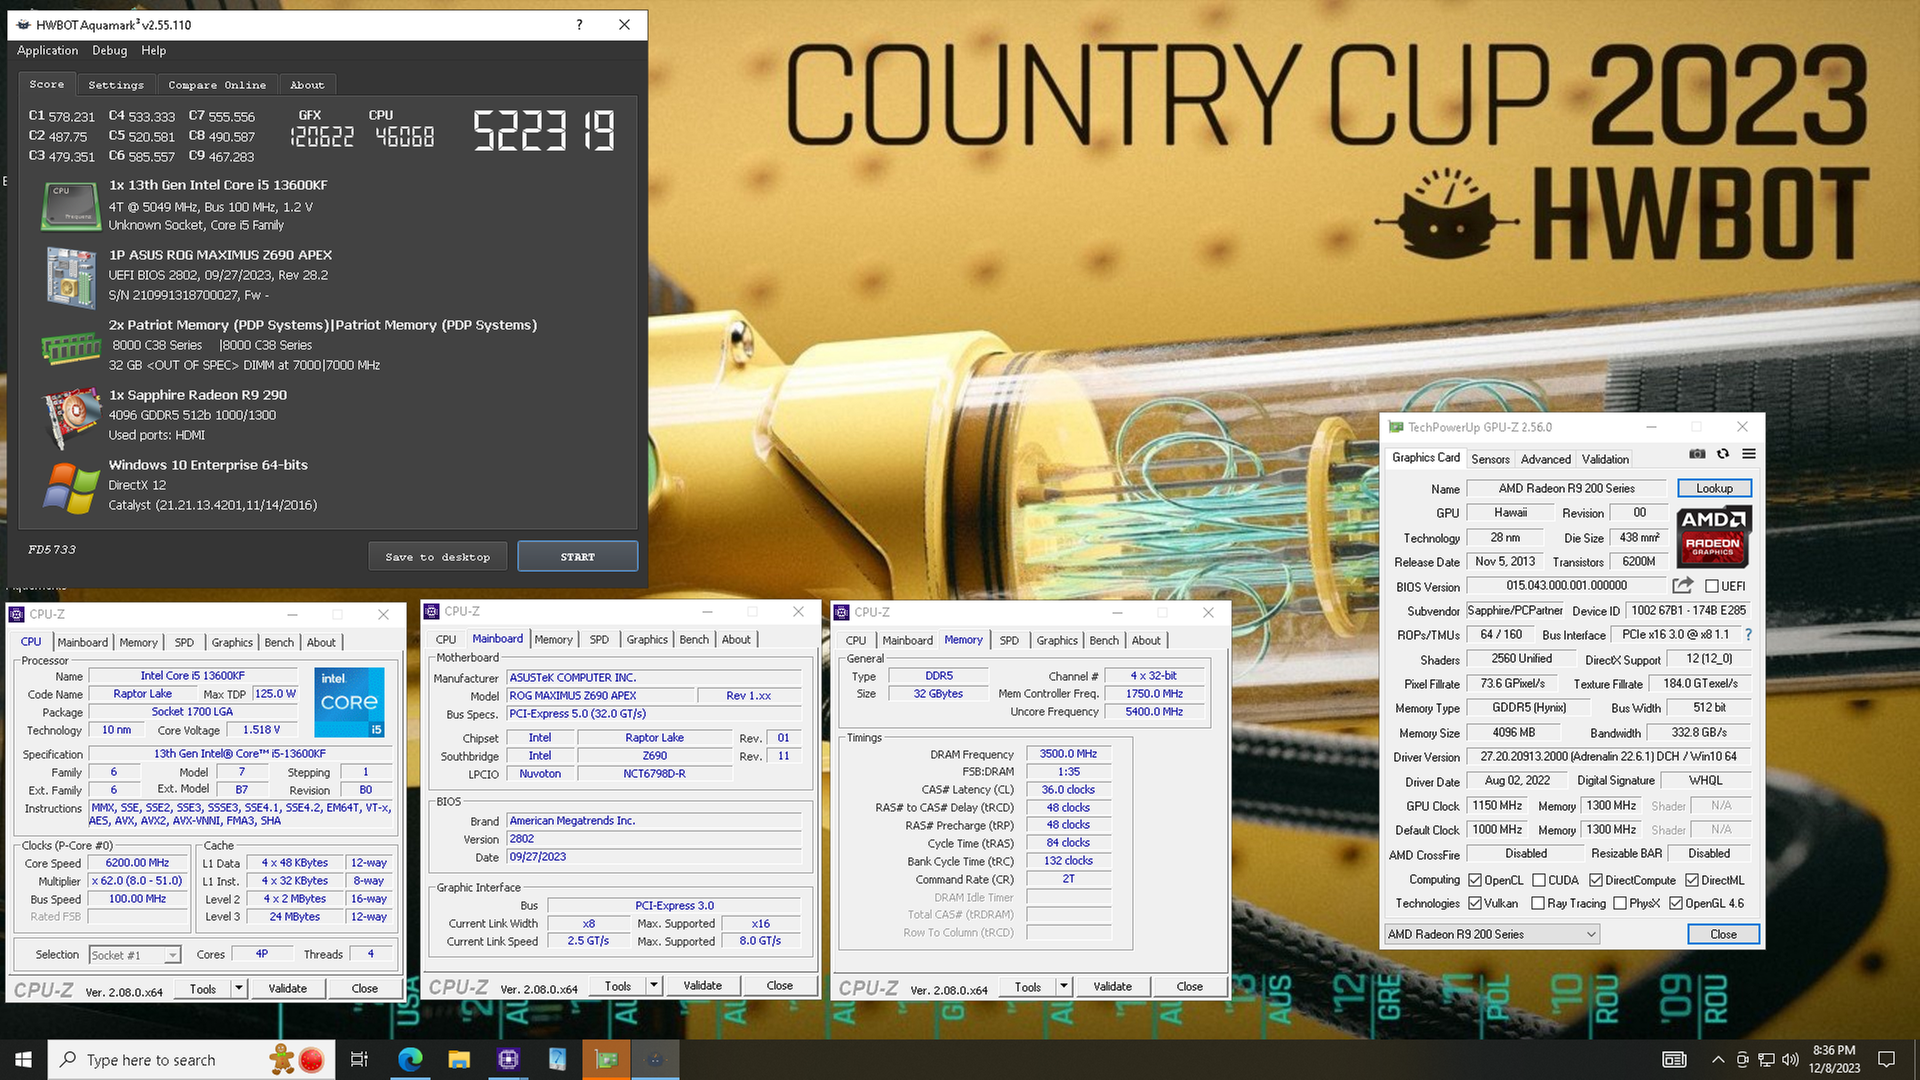Click the AMD Radeon Graphics logo
This screenshot has height=1080, width=1920.
[1713, 536]
